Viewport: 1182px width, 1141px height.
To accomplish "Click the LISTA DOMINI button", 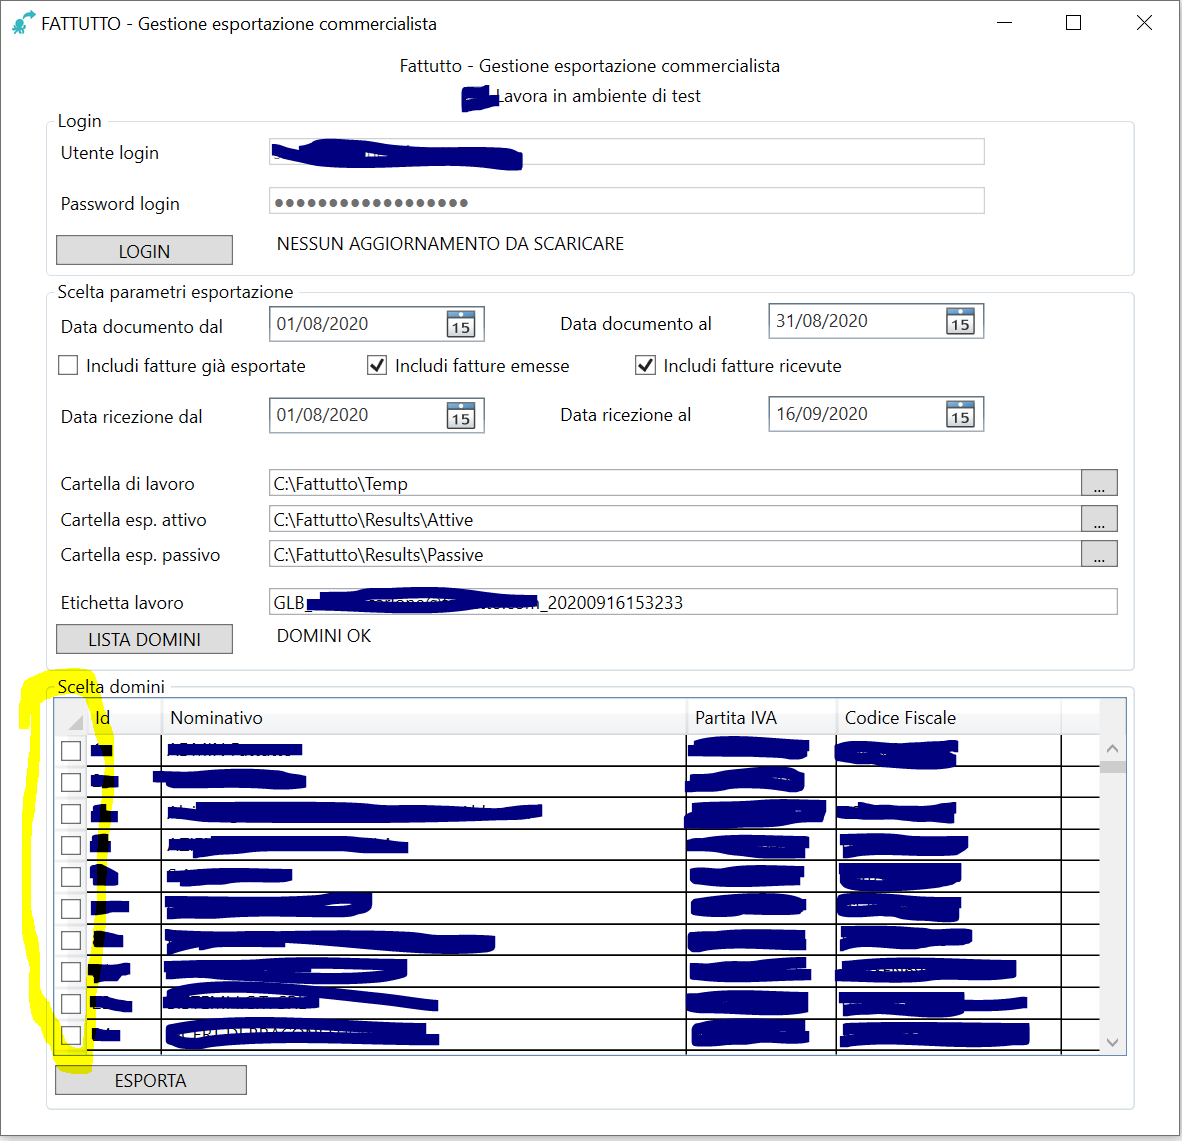I will (x=144, y=639).
